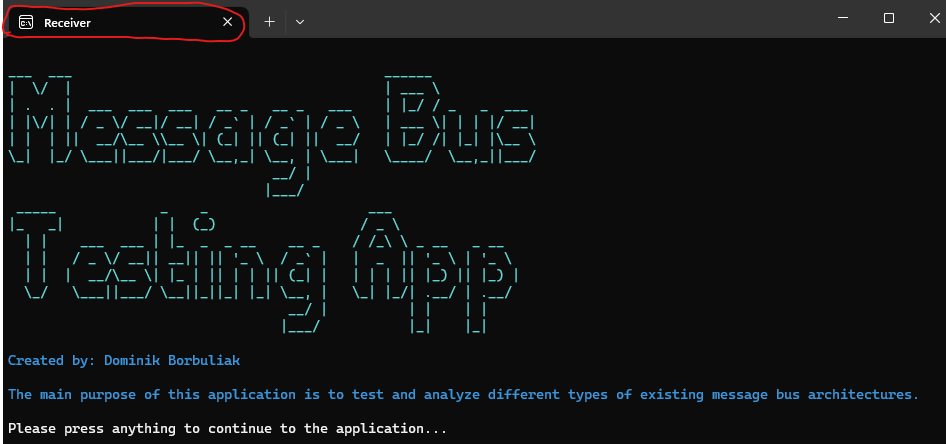946x444 pixels.
Task: Click the 'Created by: Dominik Borbuliak' line
Action: tap(124, 361)
